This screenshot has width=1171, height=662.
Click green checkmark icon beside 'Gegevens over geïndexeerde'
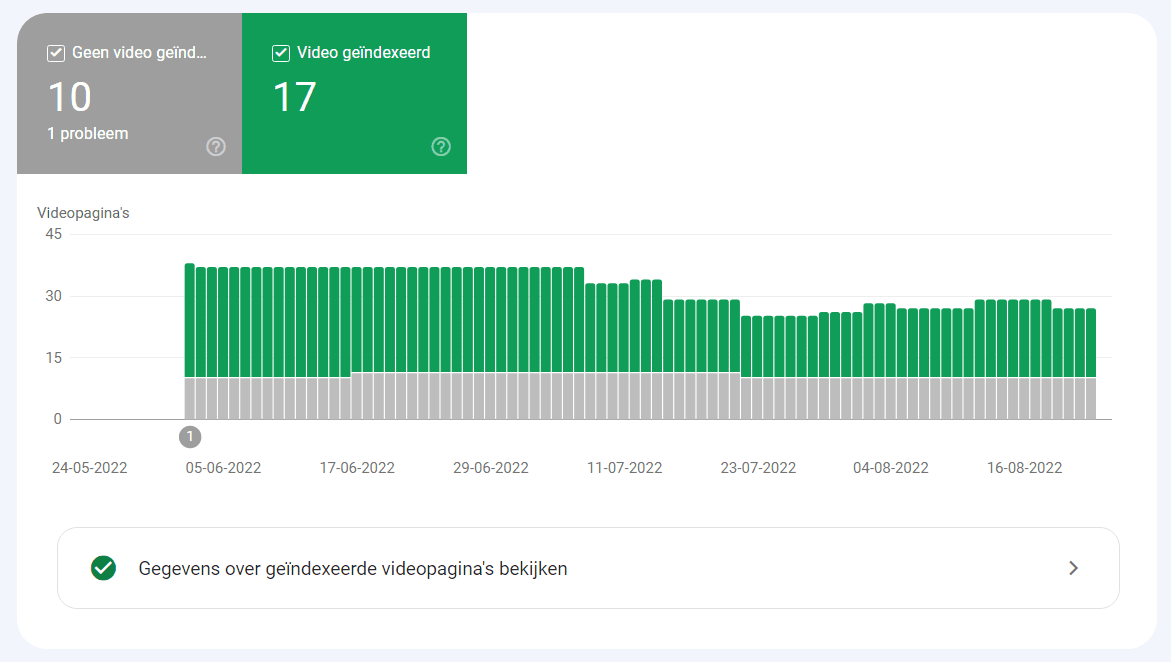tap(103, 568)
